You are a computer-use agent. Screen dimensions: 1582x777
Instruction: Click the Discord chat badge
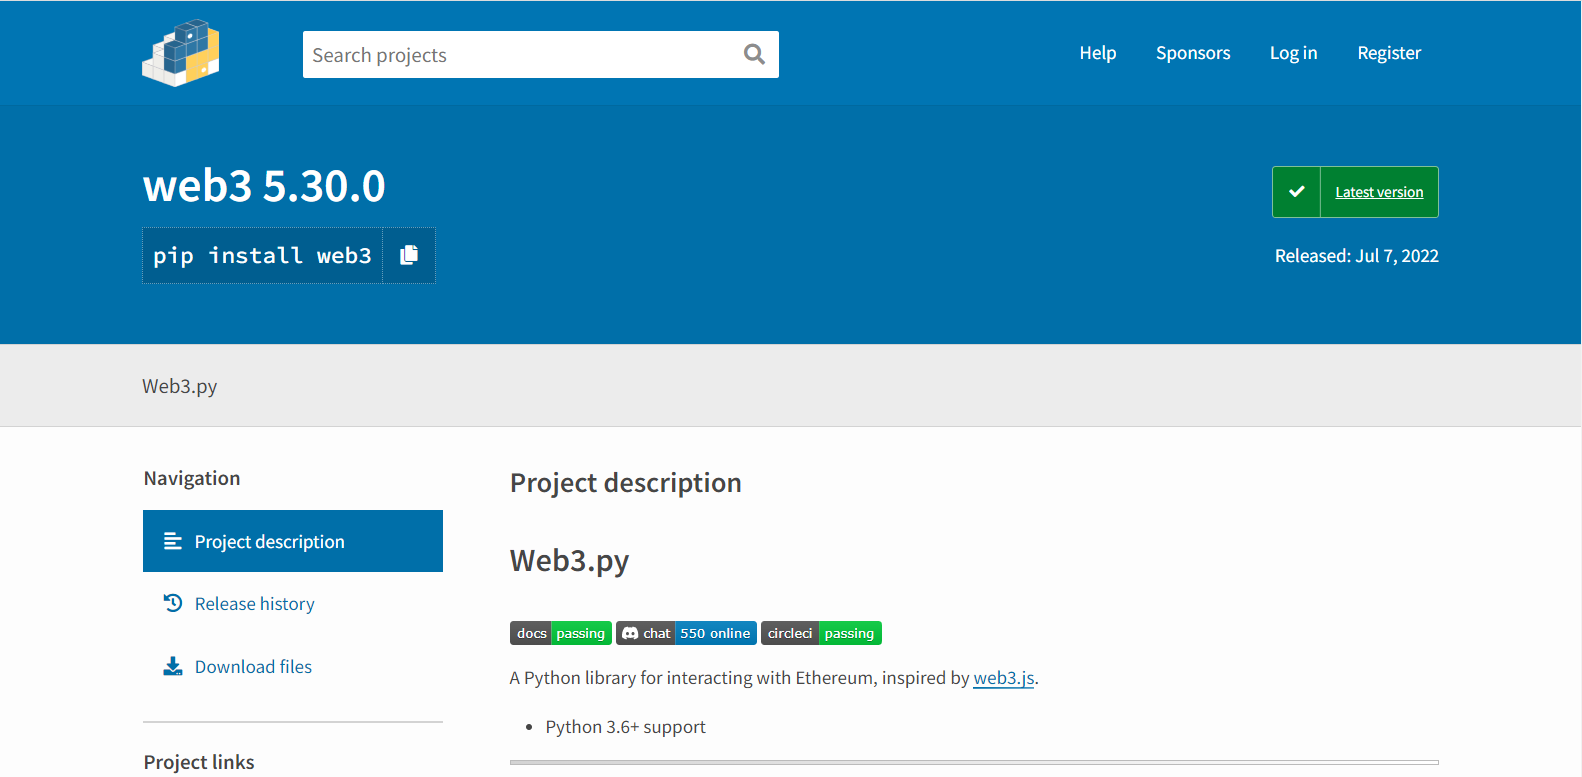(x=686, y=633)
